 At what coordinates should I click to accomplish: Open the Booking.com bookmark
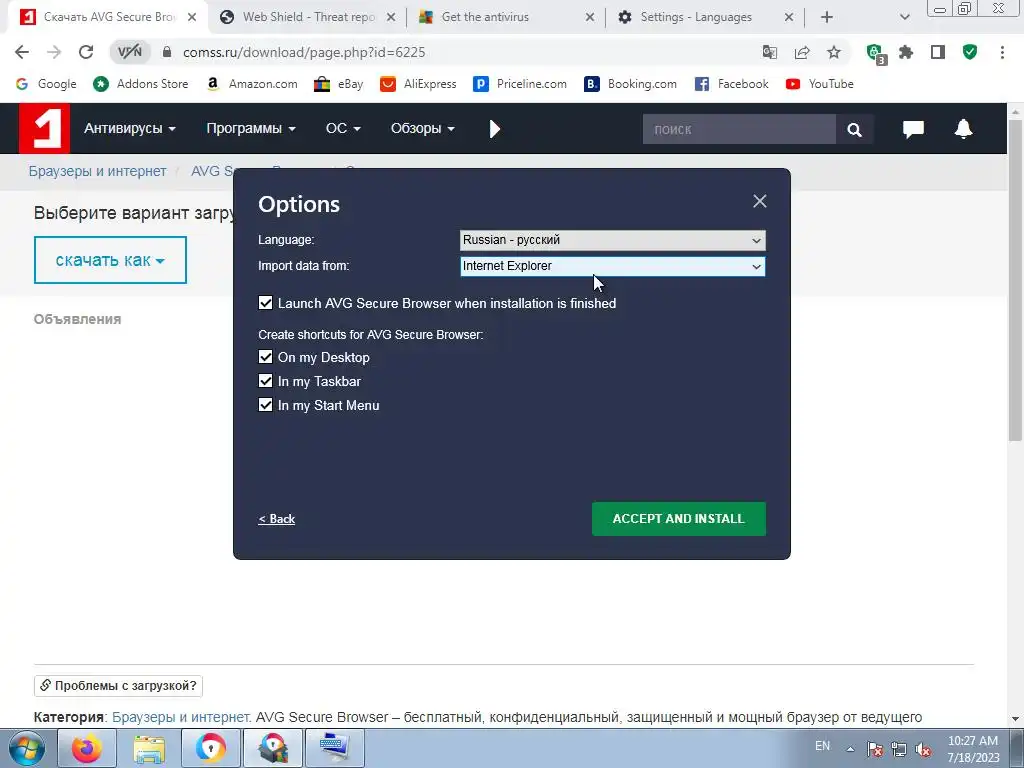click(x=630, y=84)
